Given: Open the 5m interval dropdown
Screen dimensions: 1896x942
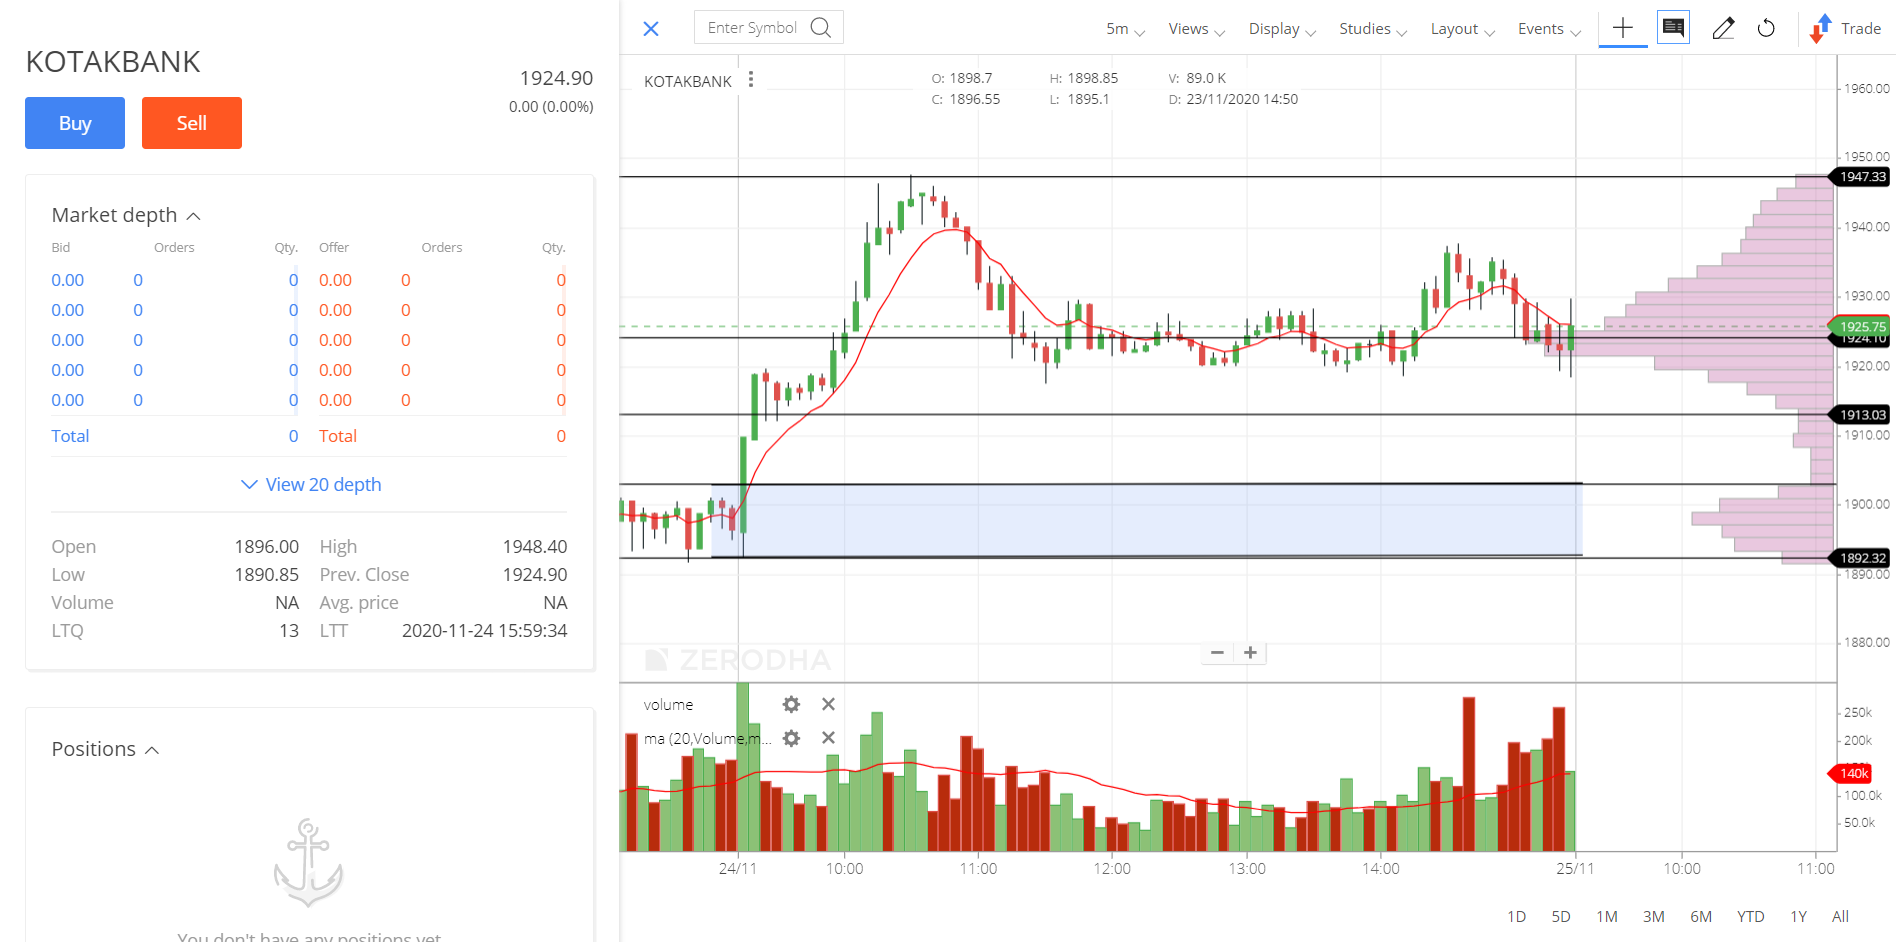Looking at the screenshot, I should [1125, 29].
